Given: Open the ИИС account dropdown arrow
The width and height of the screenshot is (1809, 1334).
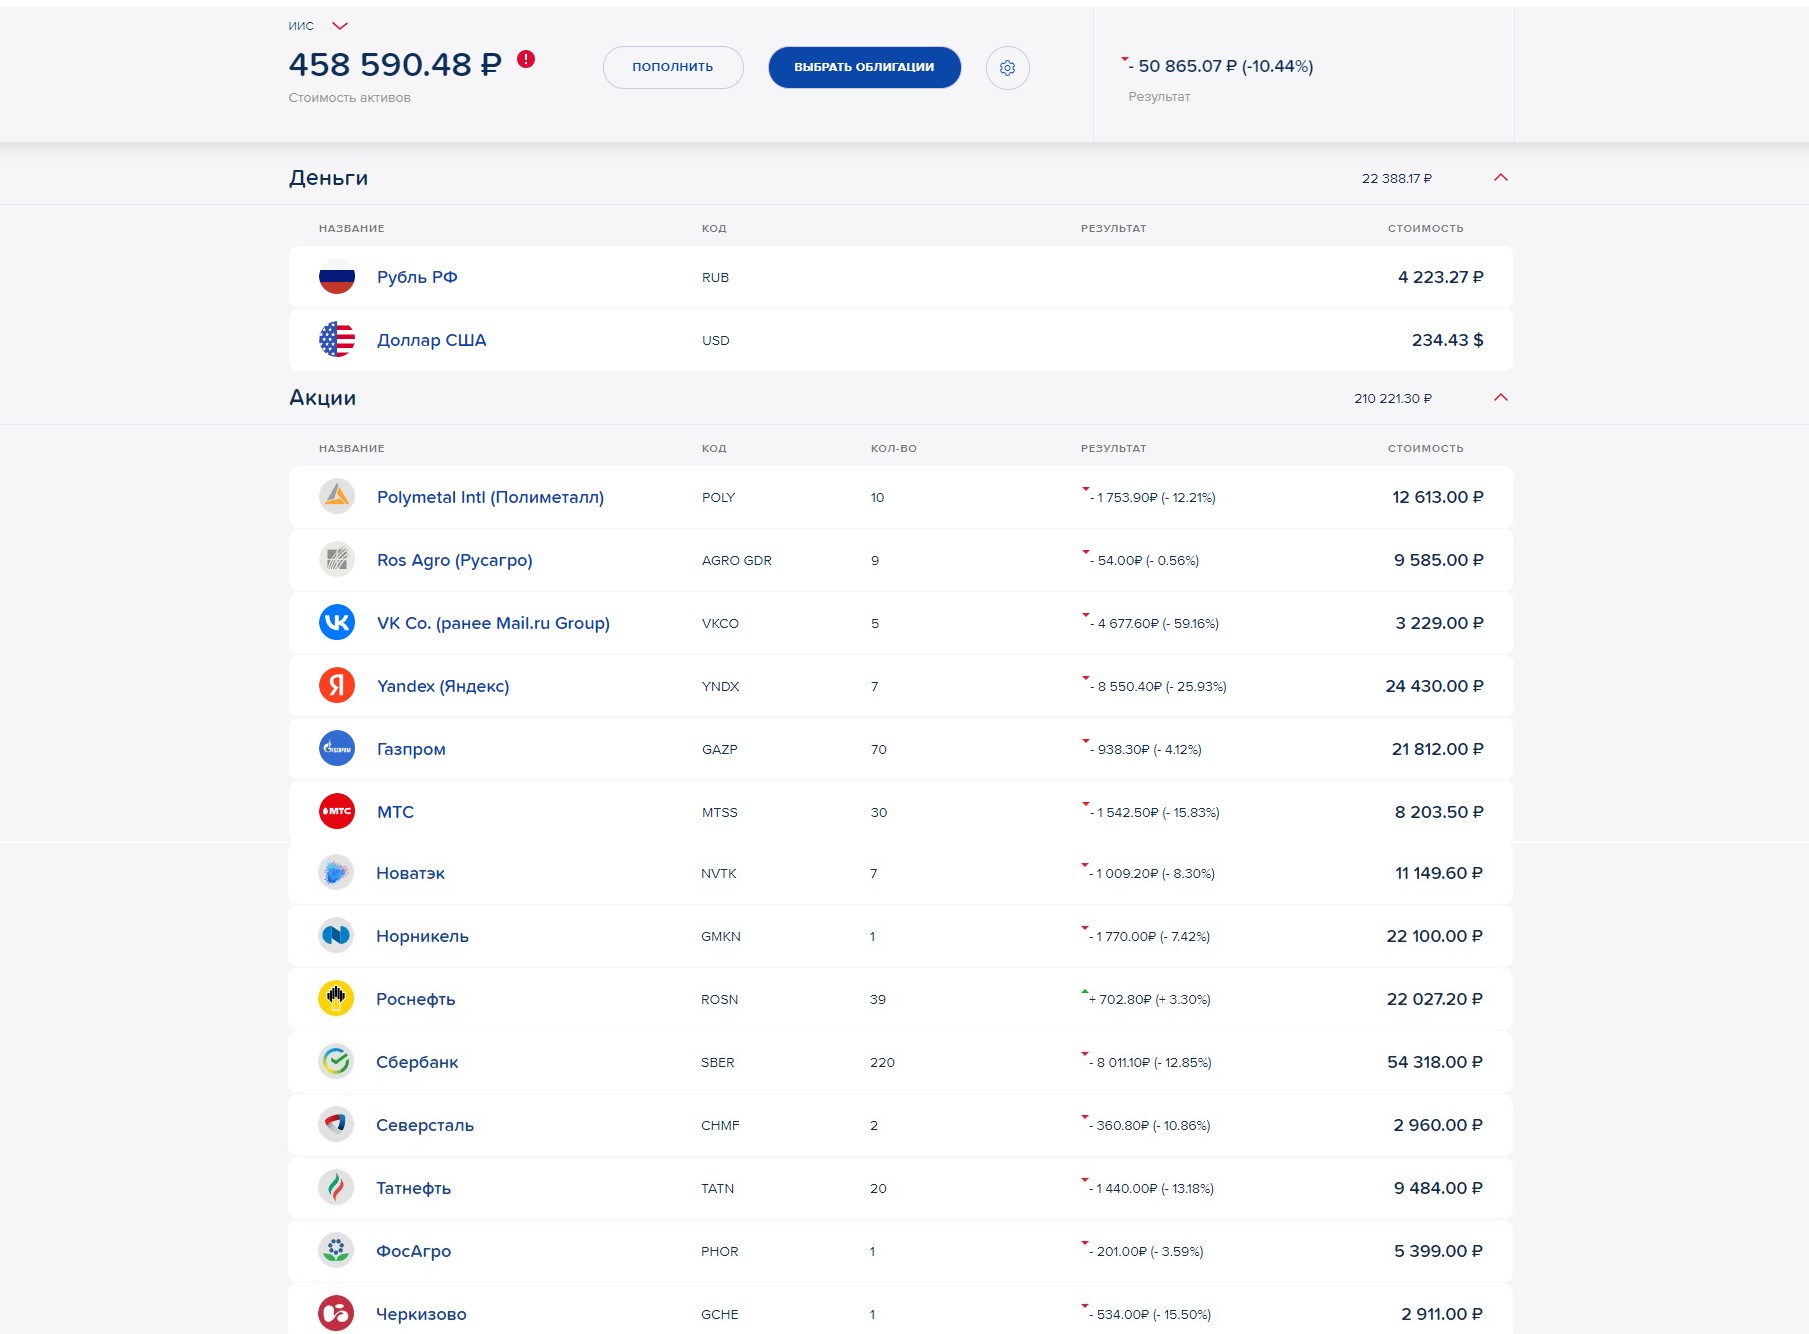Looking at the screenshot, I should coord(340,26).
